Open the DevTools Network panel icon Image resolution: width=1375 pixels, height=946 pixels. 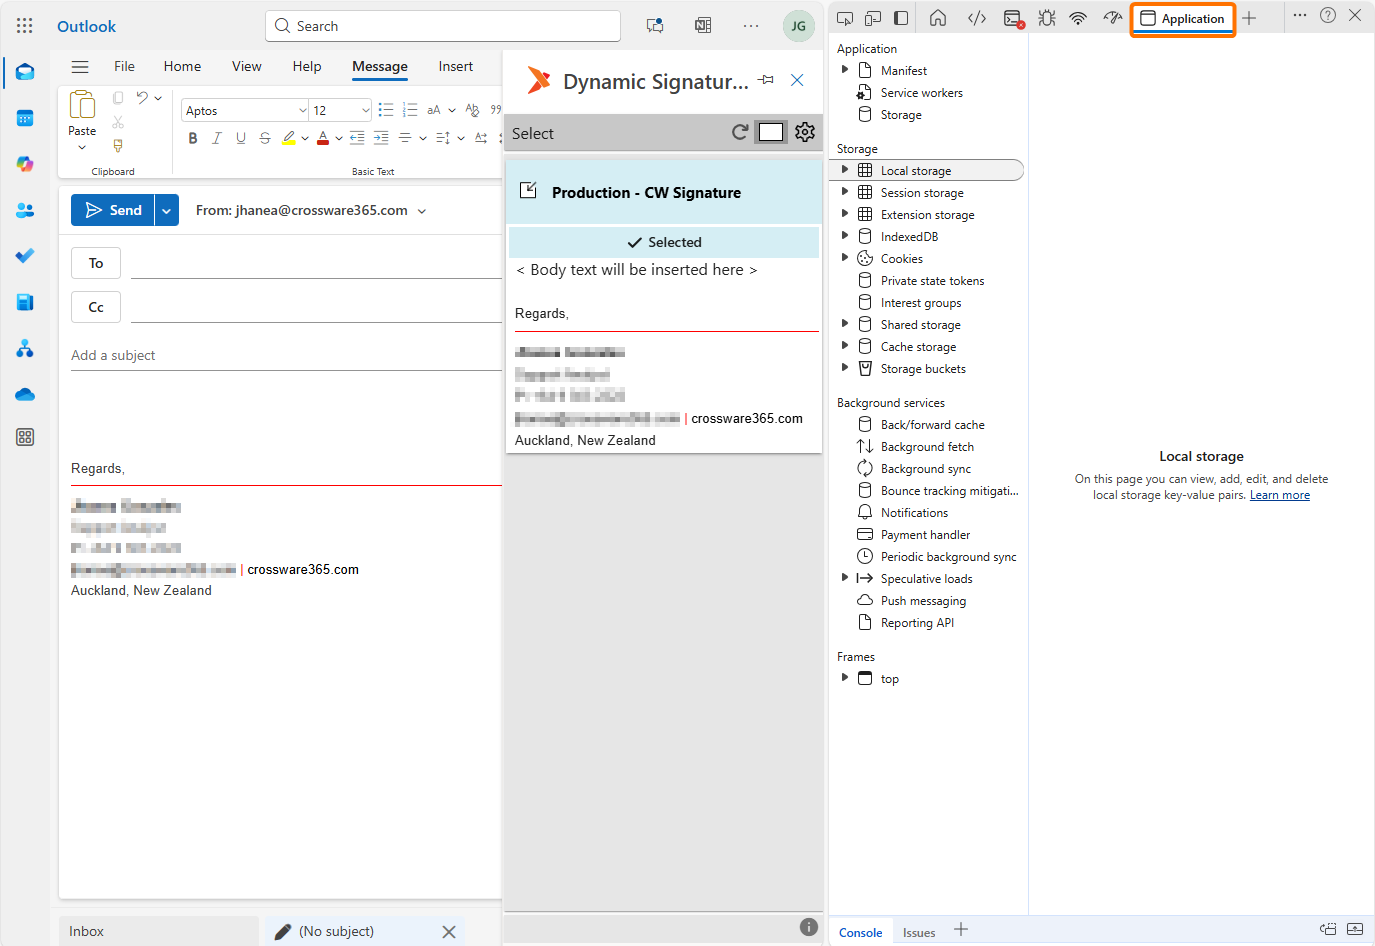click(x=1078, y=18)
